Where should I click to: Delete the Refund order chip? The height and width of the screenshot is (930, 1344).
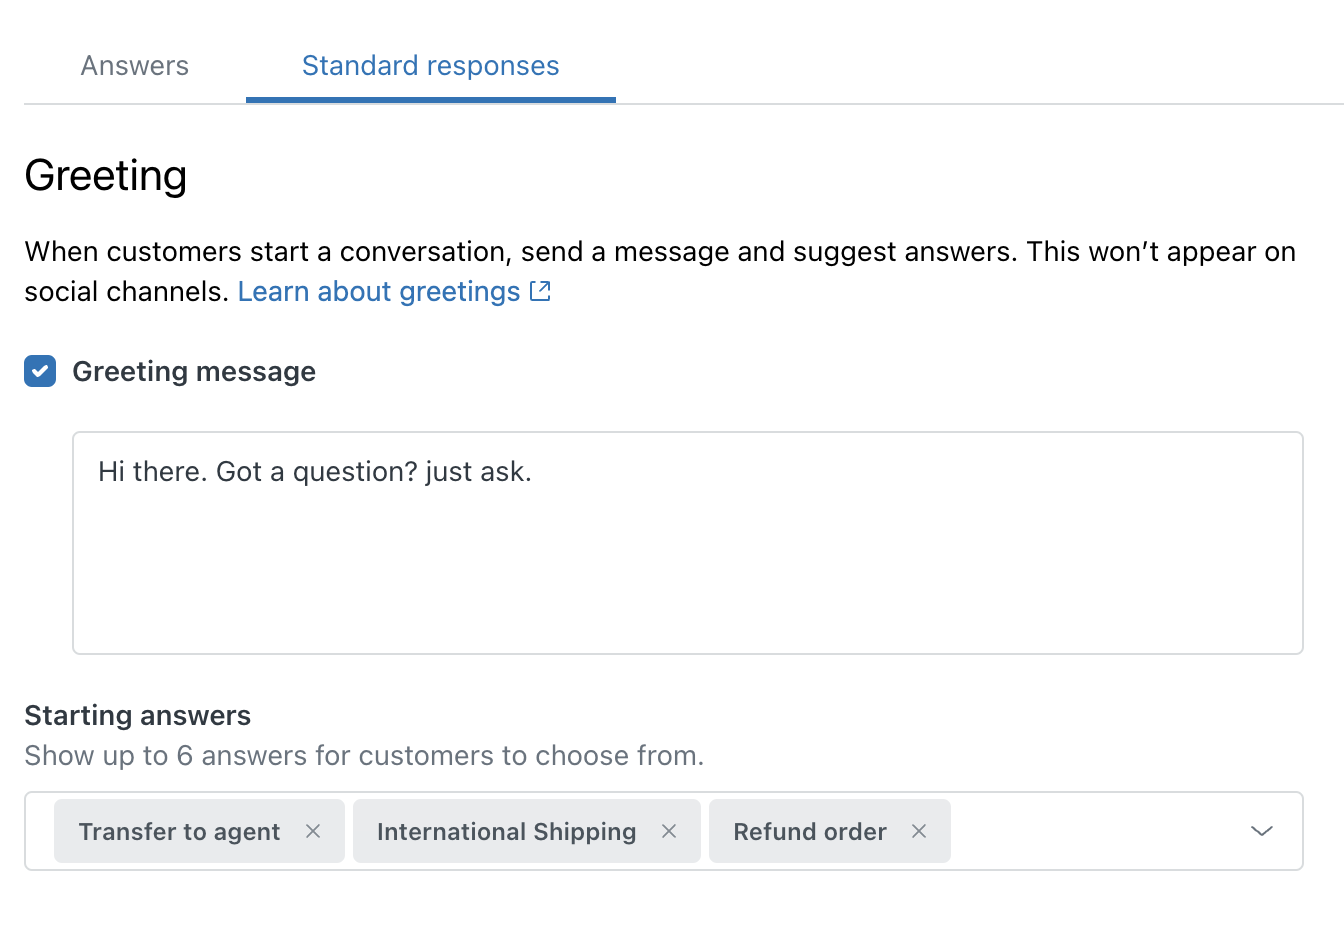click(919, 831)
